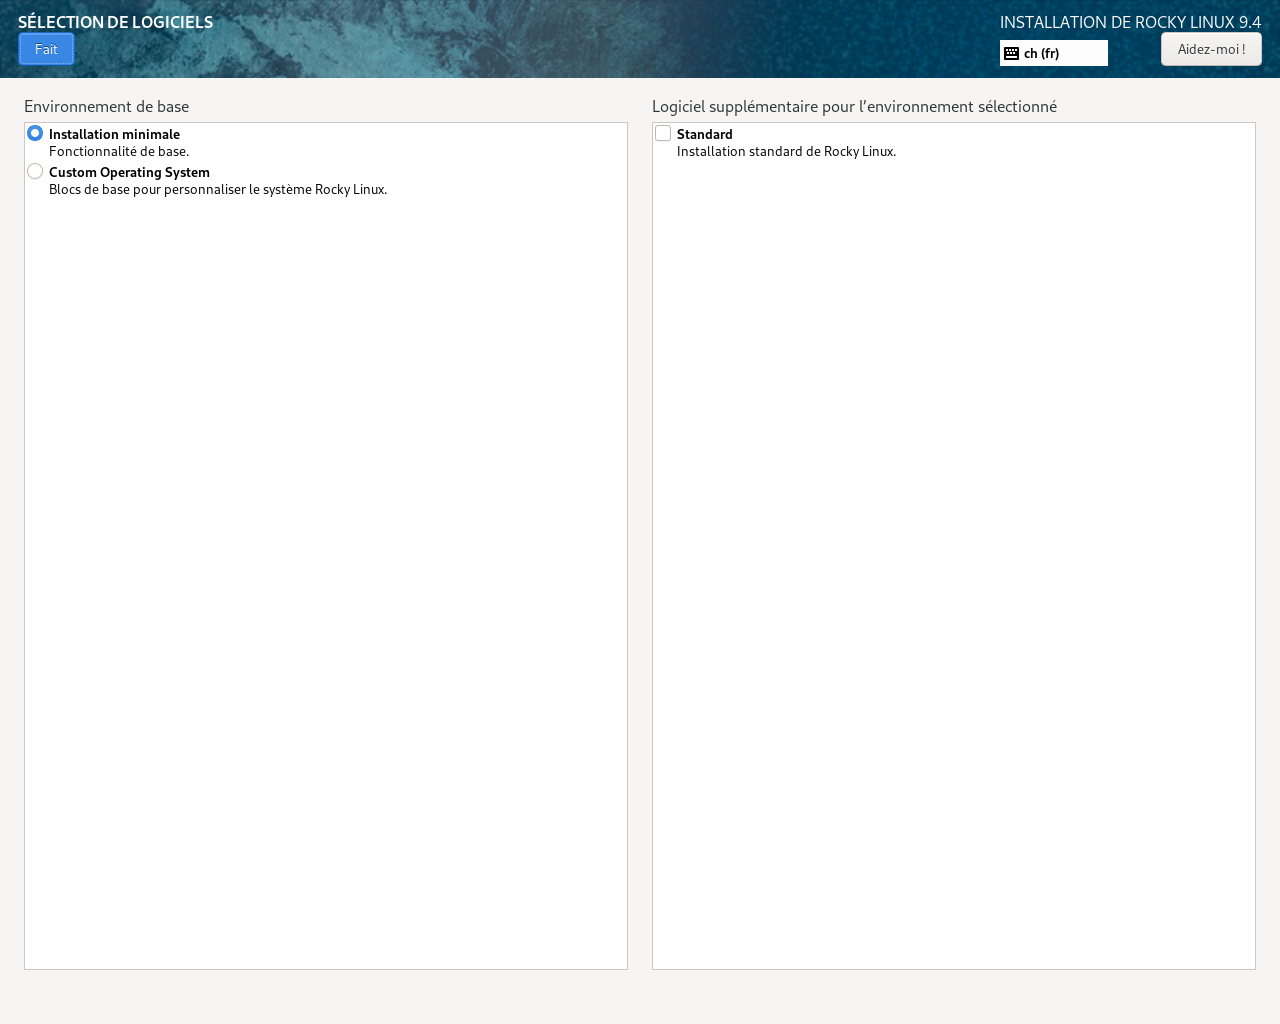Image resolution: width=1280 pixels, height=1024 pixels.
Task: Click the Logiciel supplémentaire heading
Action: (x=854, y=106)
